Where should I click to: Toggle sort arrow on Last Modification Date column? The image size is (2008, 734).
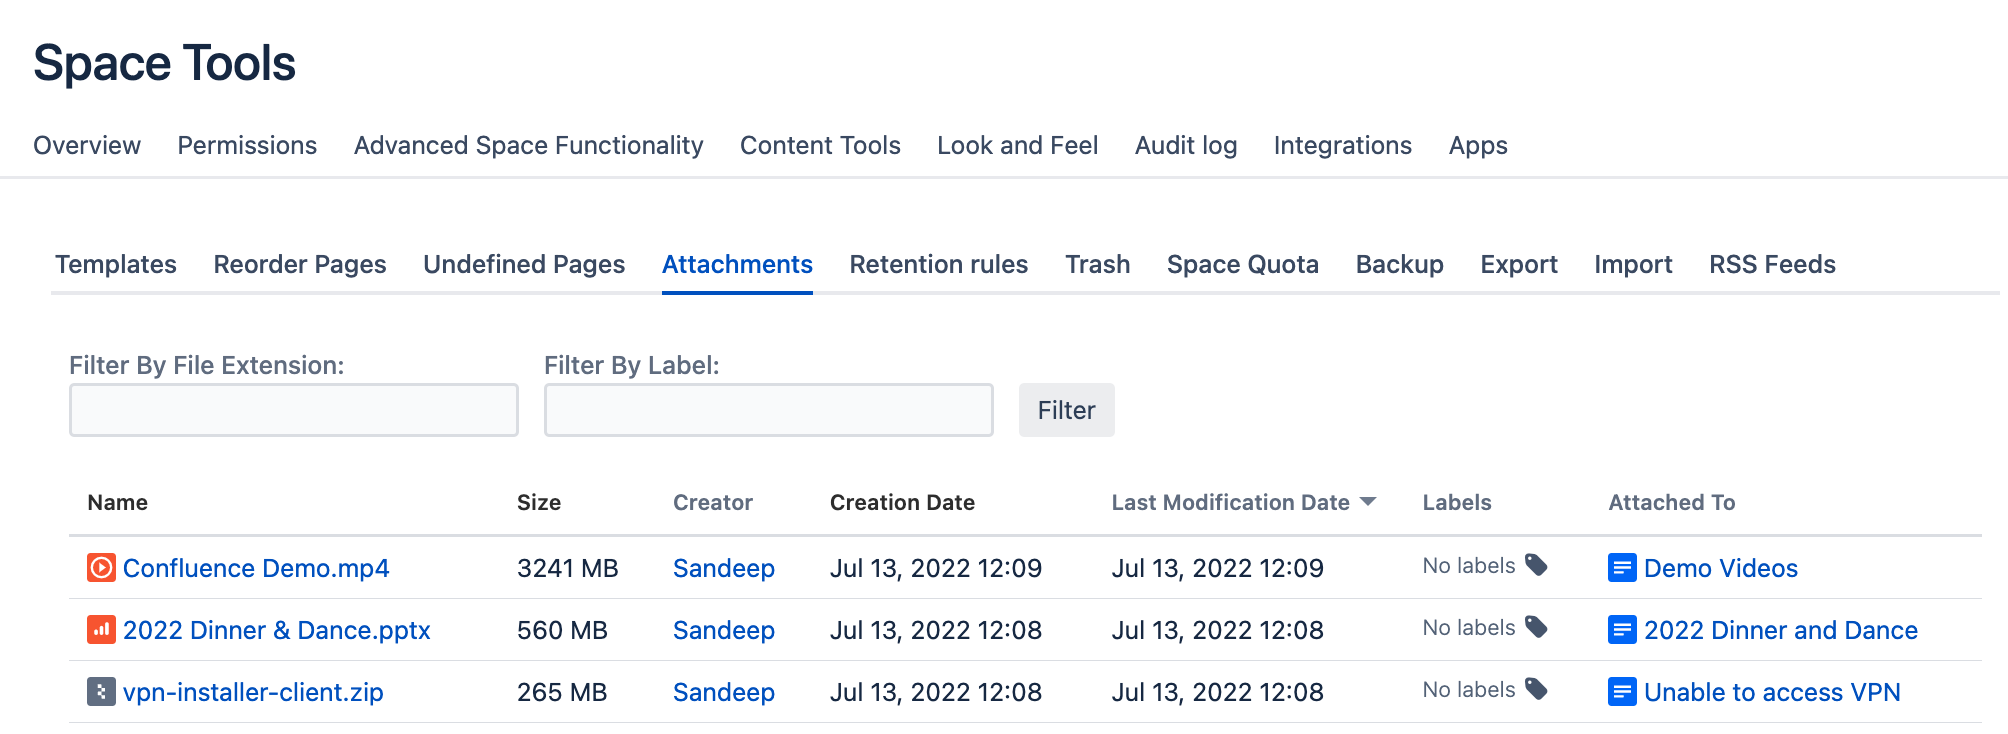click(1368, 502)
